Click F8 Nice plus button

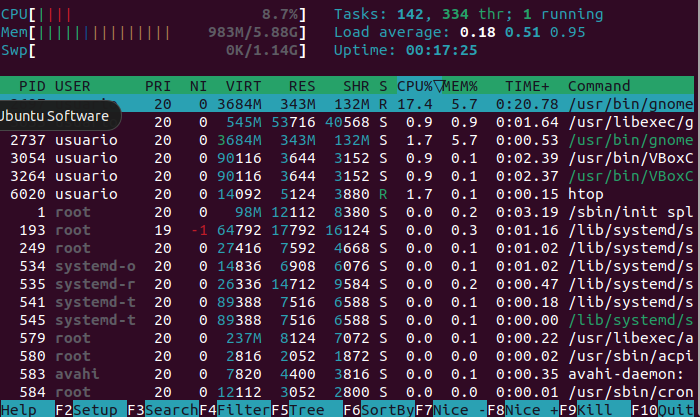point(523,409)
